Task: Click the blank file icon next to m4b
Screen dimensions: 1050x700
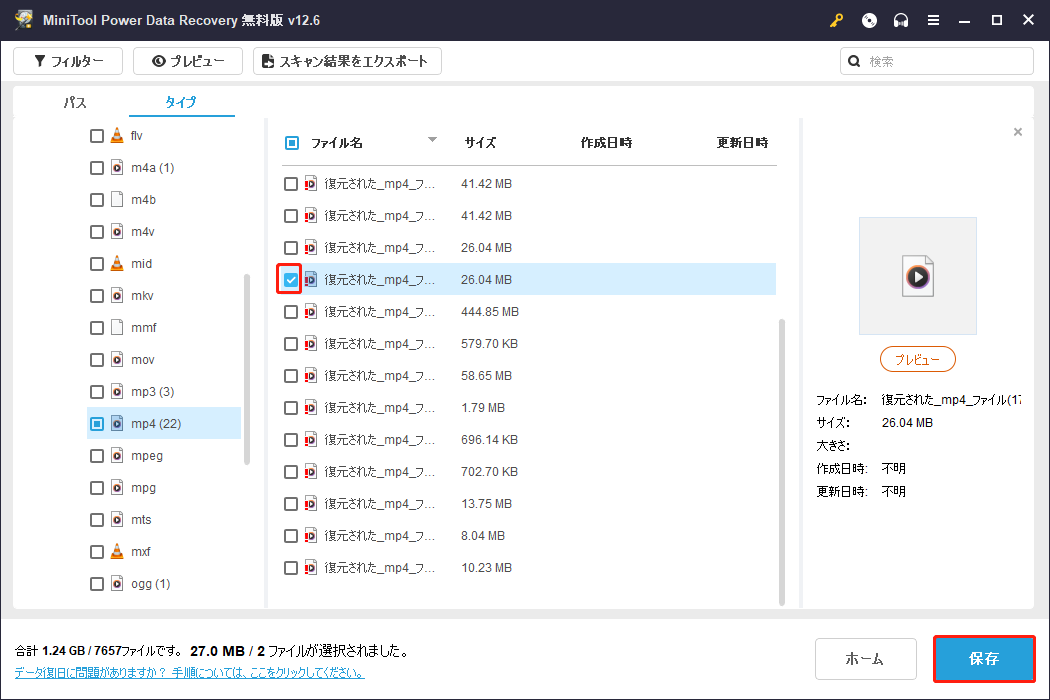Action: coord(117,200)
